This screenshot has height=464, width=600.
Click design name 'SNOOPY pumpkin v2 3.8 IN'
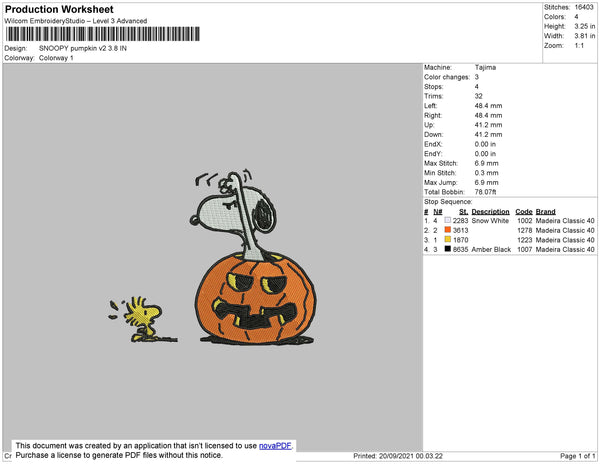click(x=83, y=49)
